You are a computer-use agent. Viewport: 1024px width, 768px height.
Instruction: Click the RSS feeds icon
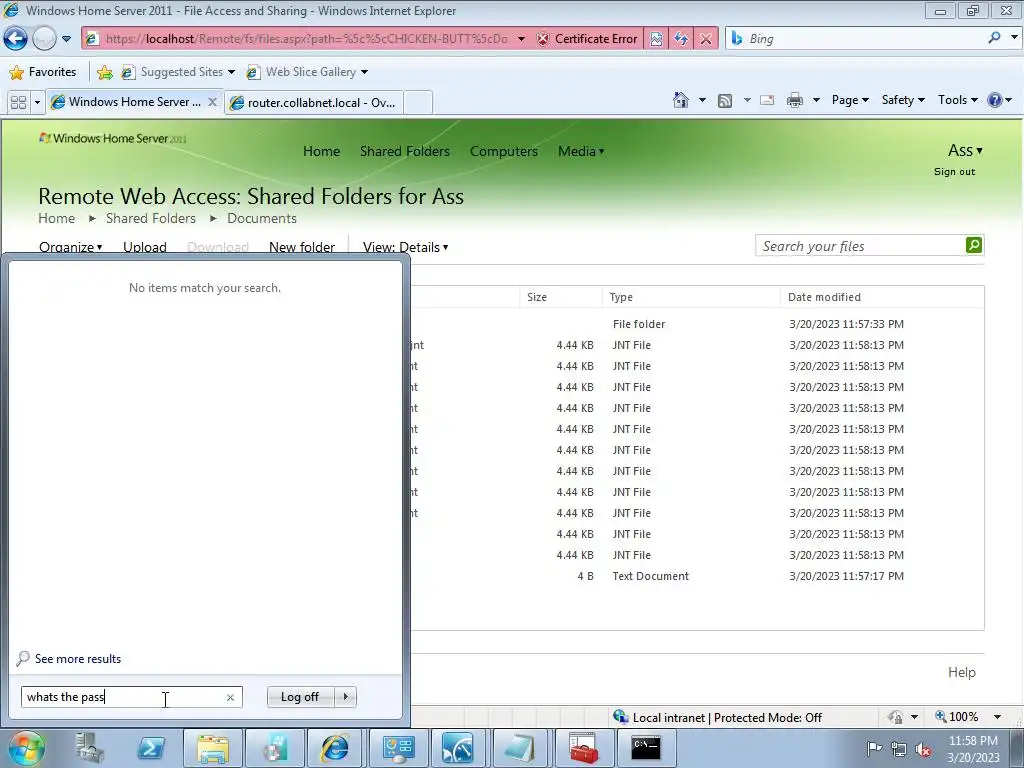tap(725, 100)
